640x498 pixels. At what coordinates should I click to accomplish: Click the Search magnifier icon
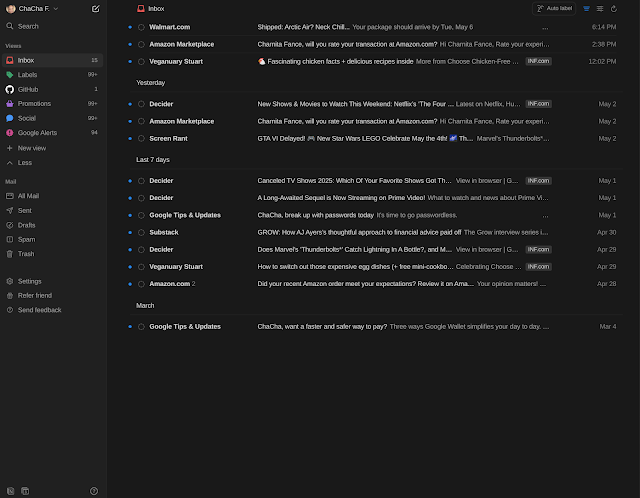(10, 26)
